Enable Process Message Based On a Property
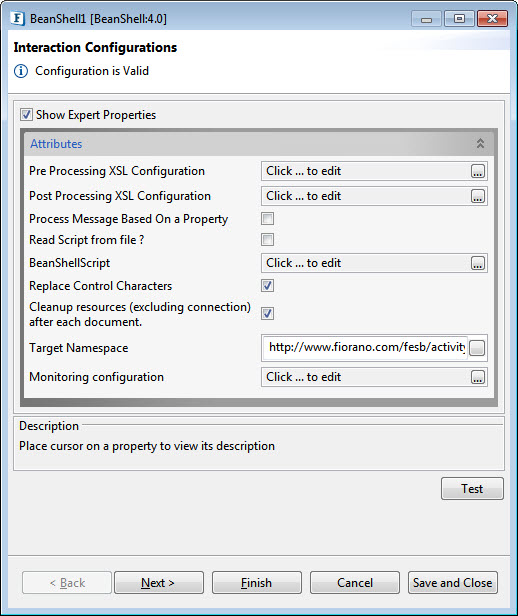 tap(267, 219)
